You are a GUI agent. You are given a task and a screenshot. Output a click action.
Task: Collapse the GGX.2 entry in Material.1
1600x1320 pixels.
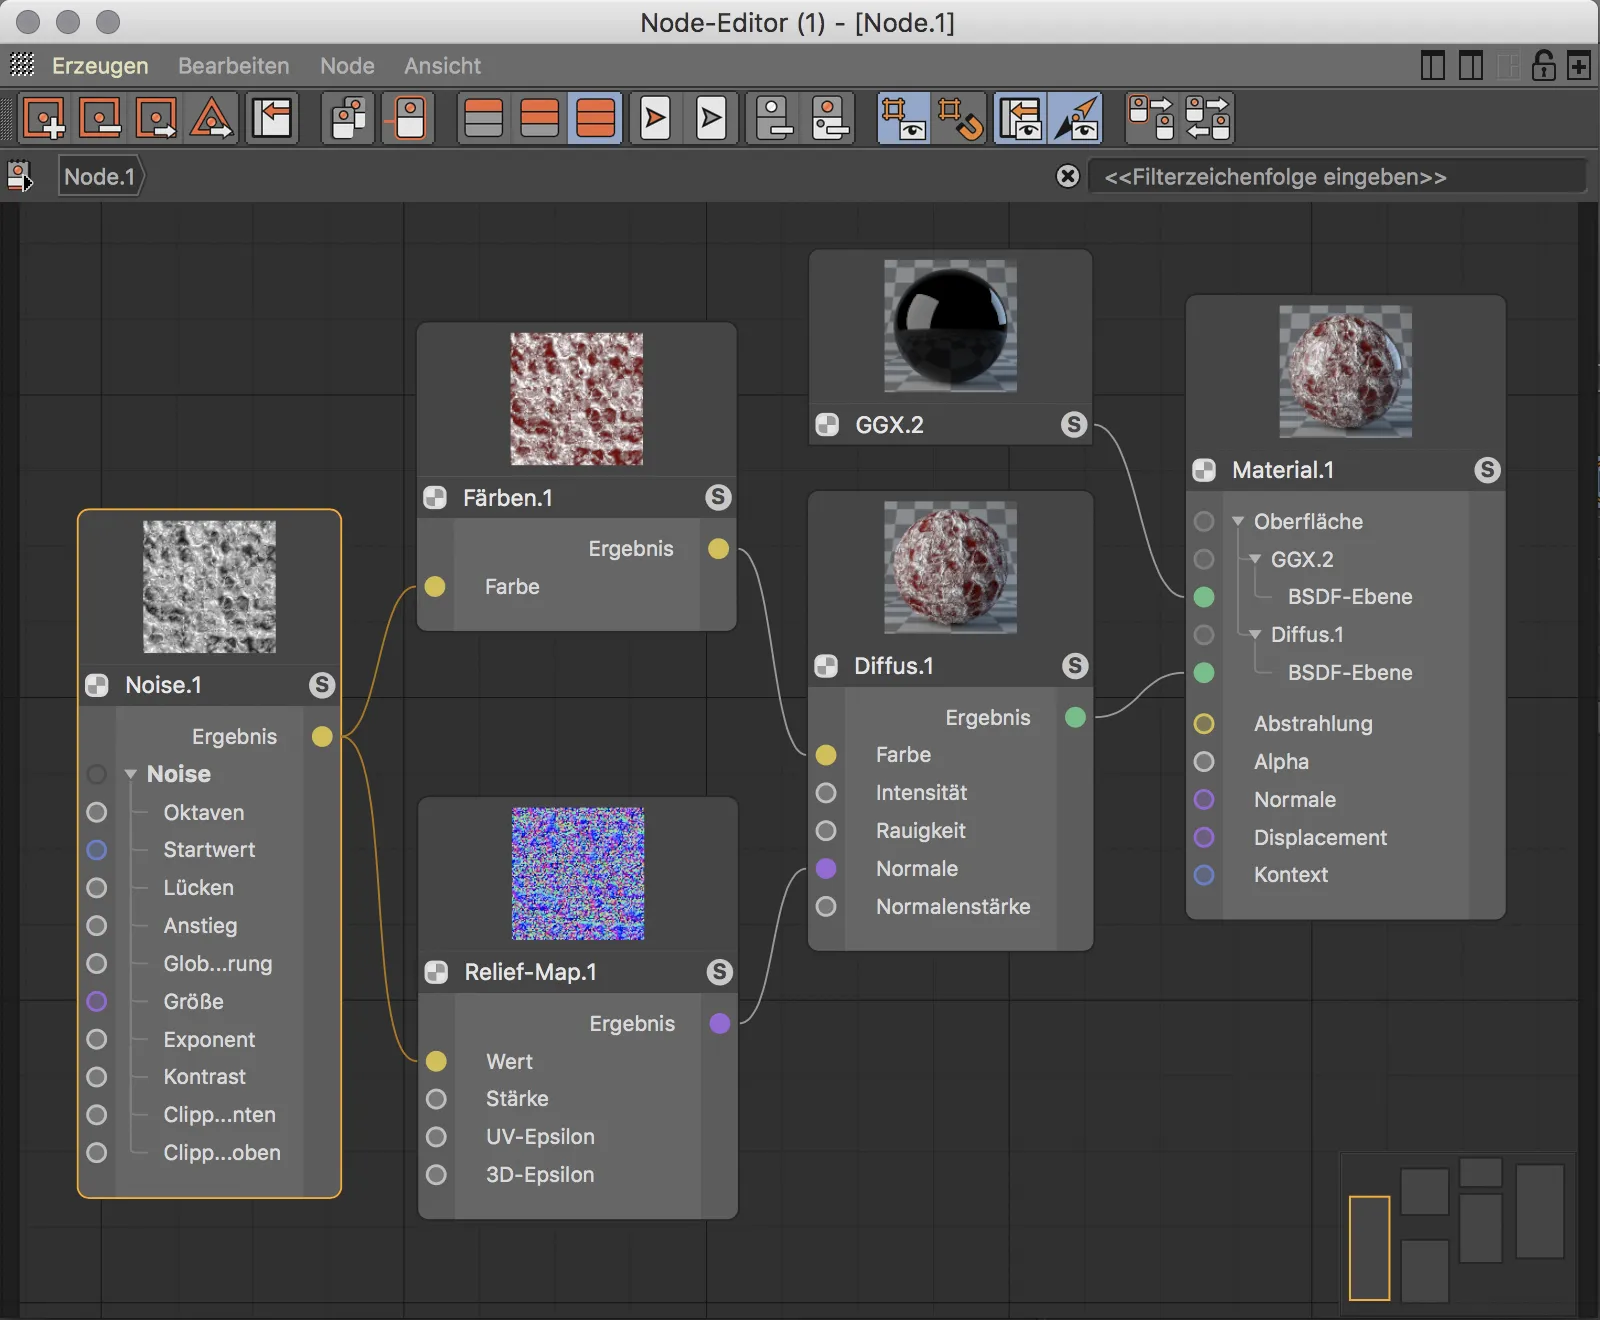1255,559
